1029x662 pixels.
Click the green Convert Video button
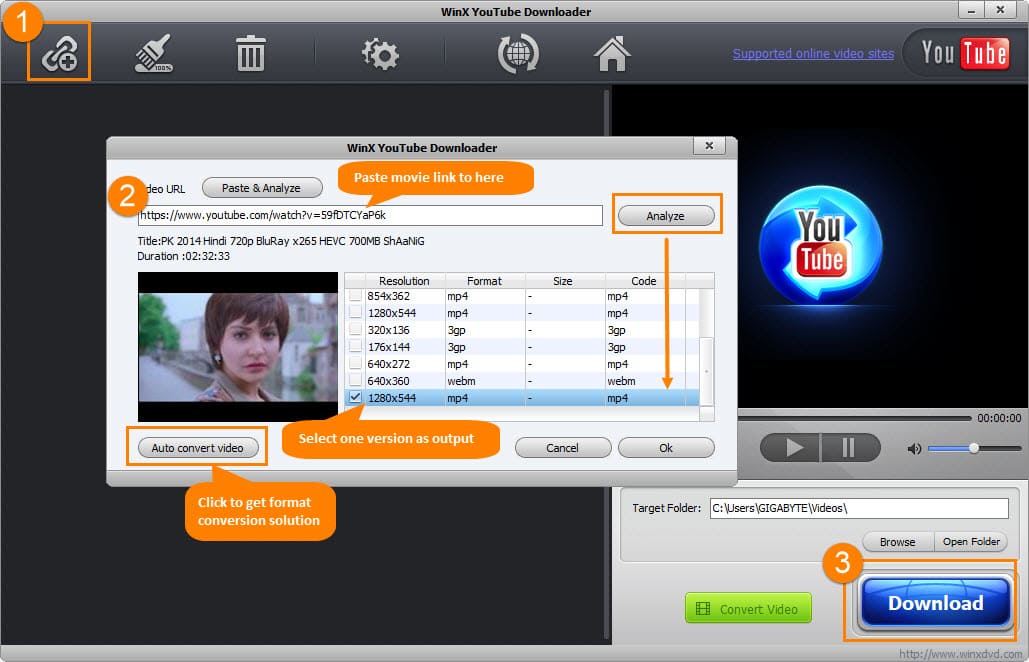(748, 608)
